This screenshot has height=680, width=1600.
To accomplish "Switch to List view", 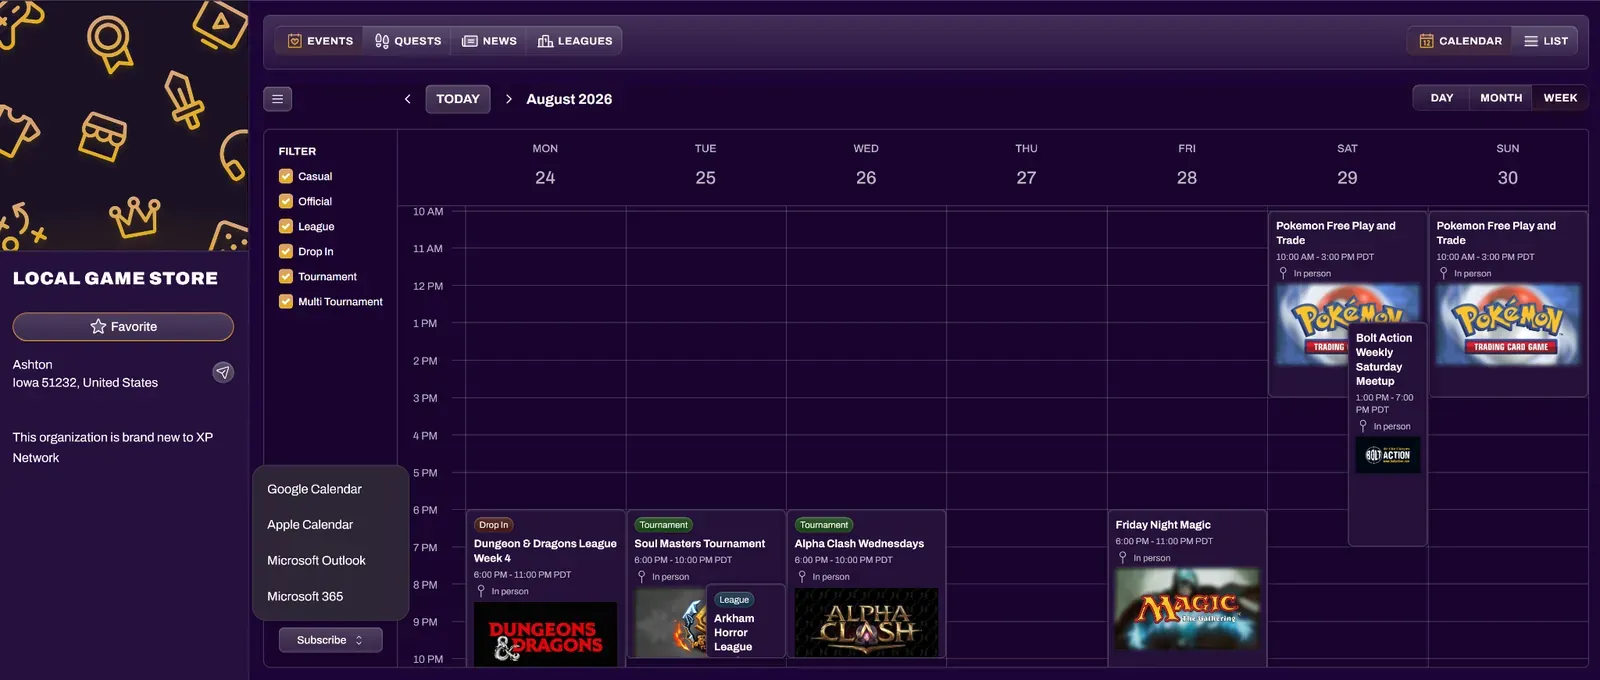I will 1545,41.
